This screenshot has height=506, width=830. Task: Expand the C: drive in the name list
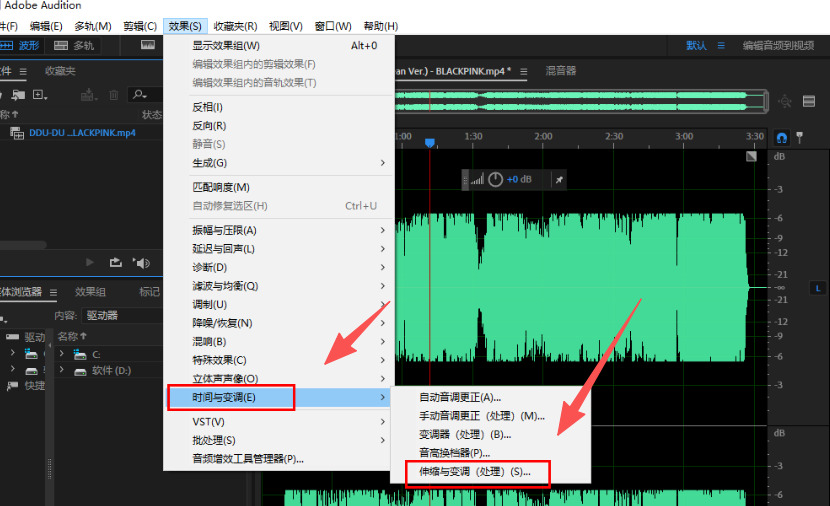[62, 354]
